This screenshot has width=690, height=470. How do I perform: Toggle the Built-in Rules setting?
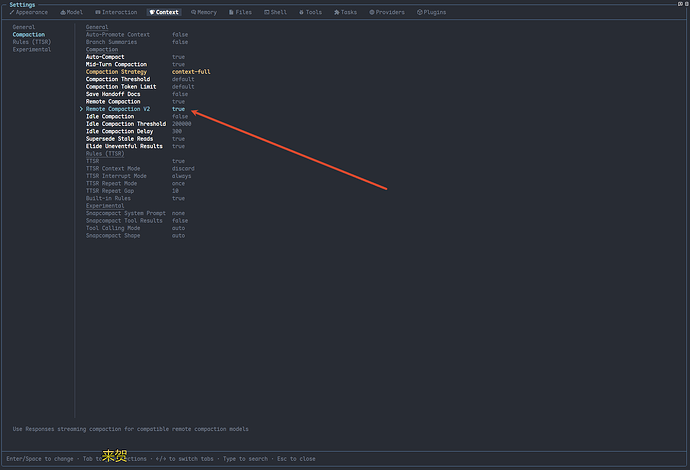pyautogui.click(x=136, y=199)
